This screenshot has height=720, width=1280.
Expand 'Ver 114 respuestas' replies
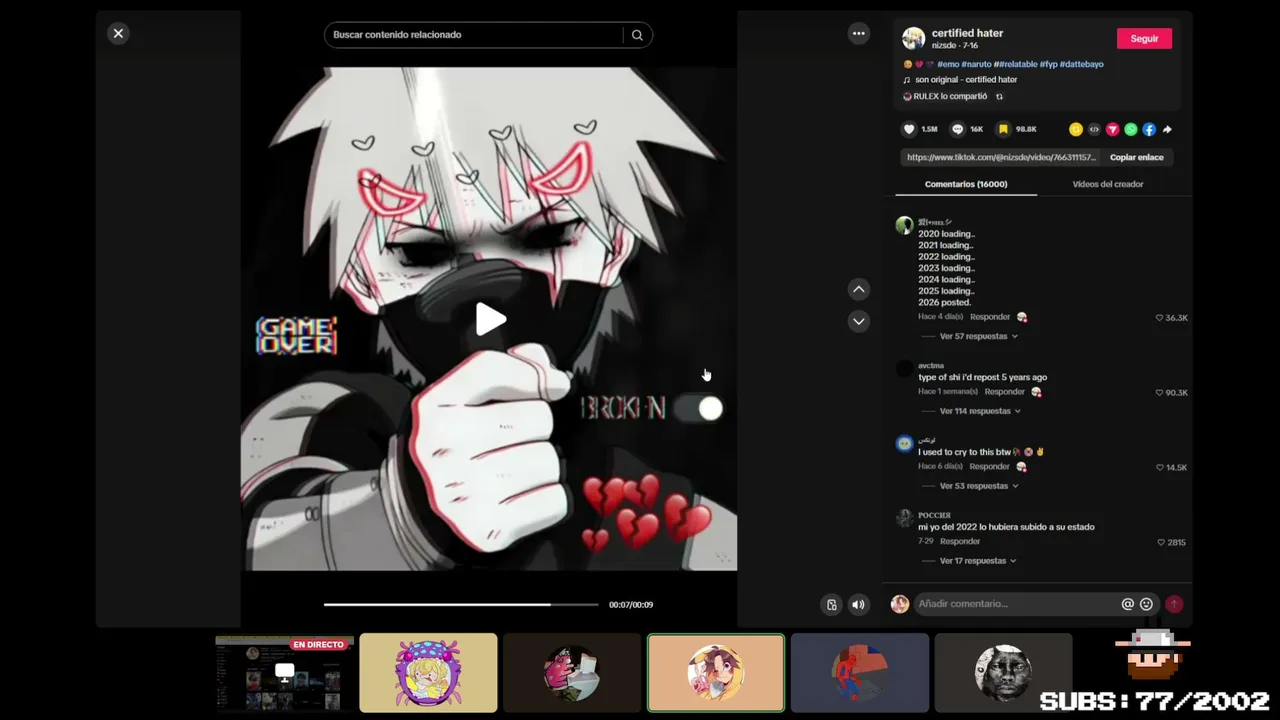click(980, 411)
